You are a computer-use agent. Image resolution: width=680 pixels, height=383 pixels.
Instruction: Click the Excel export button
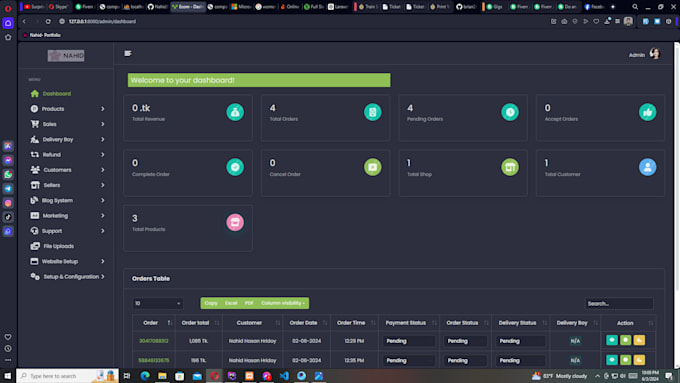point(231,303)
